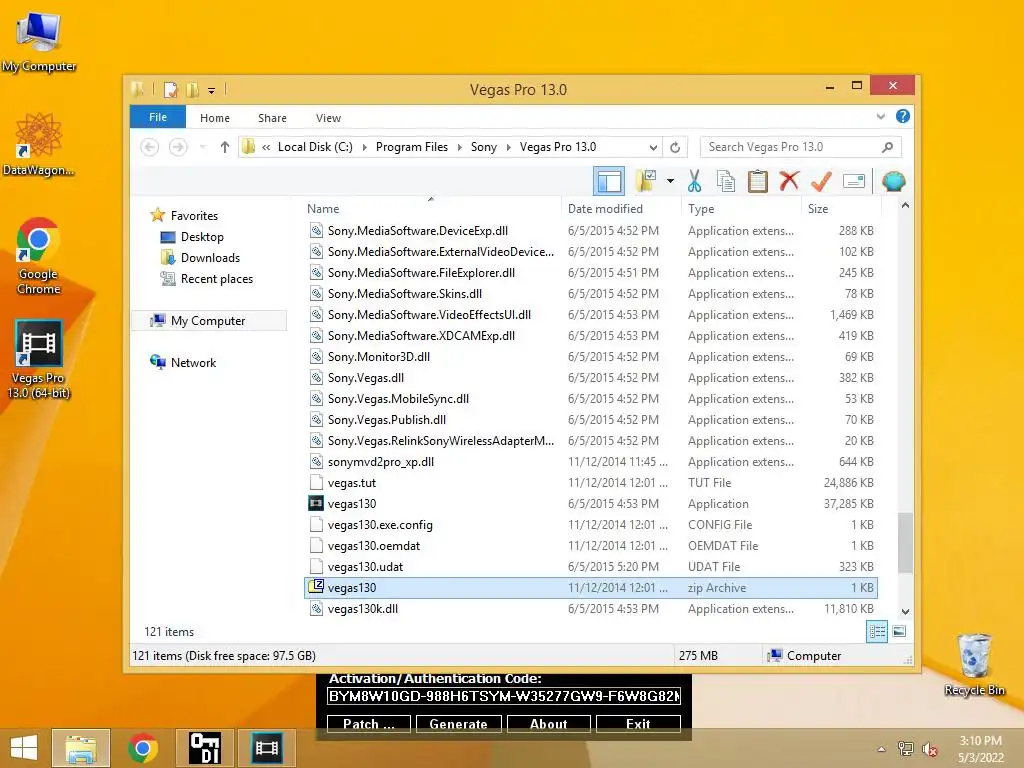
Task: Go back with the Back arrow
Action: [x=150, y=147]
